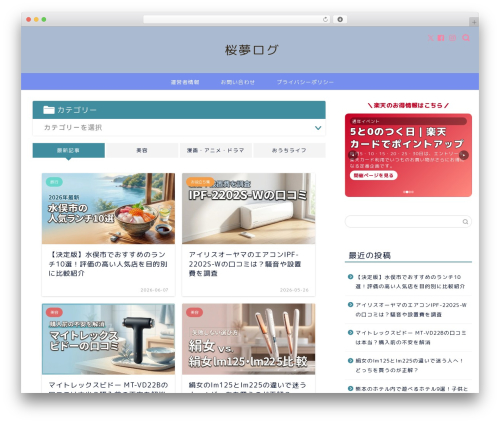Expand the カテゴリーを選択 dropdown
This screenshot has height=423, width=500.
click(179, 128)
